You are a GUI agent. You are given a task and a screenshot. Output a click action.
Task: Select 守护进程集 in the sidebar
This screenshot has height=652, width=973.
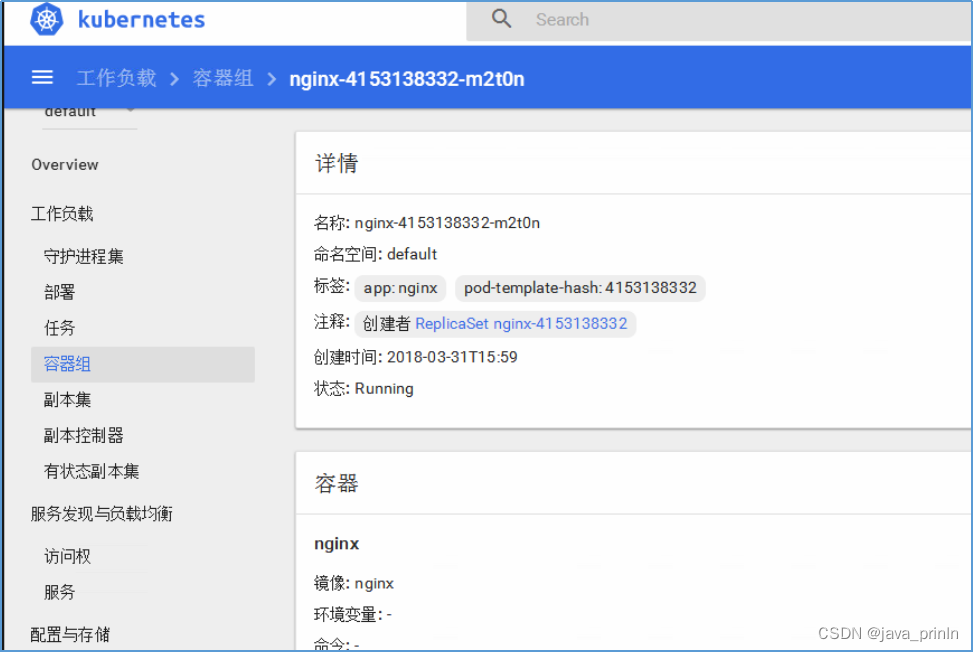[84, 256]
